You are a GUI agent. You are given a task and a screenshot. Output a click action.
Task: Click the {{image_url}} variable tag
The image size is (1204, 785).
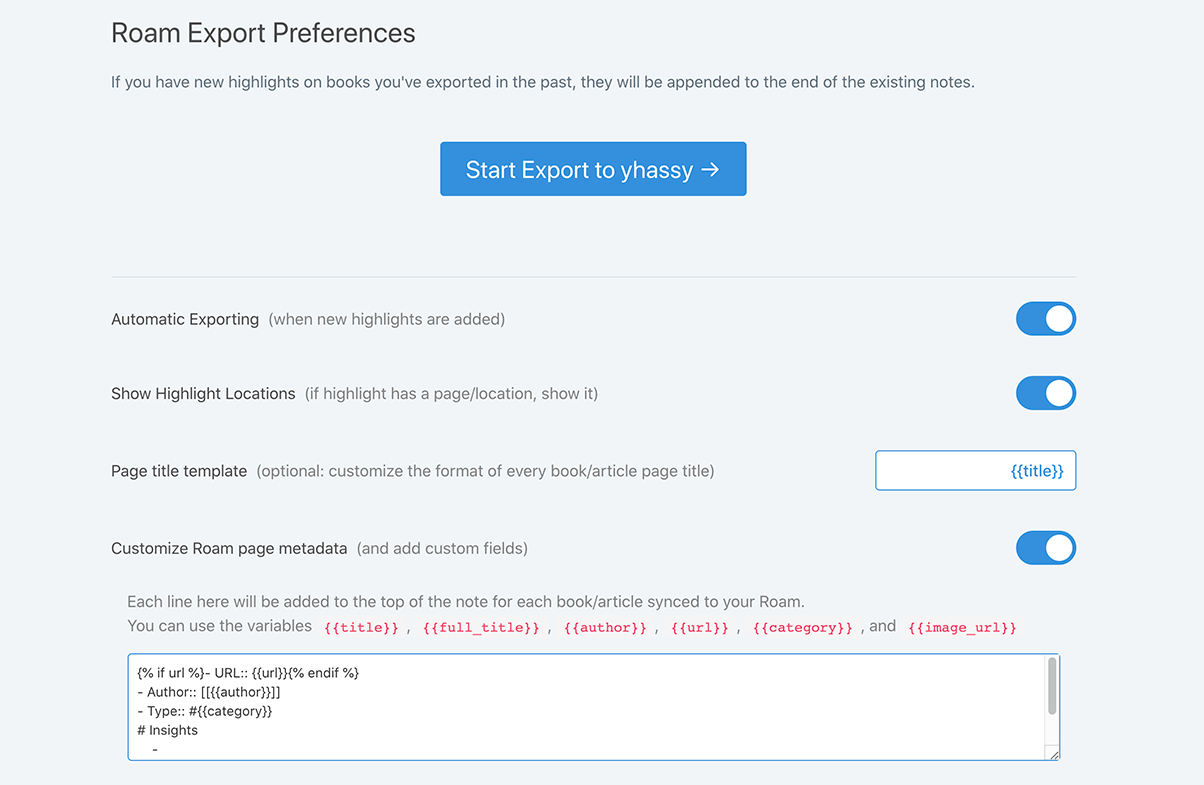tap(962, 628)
